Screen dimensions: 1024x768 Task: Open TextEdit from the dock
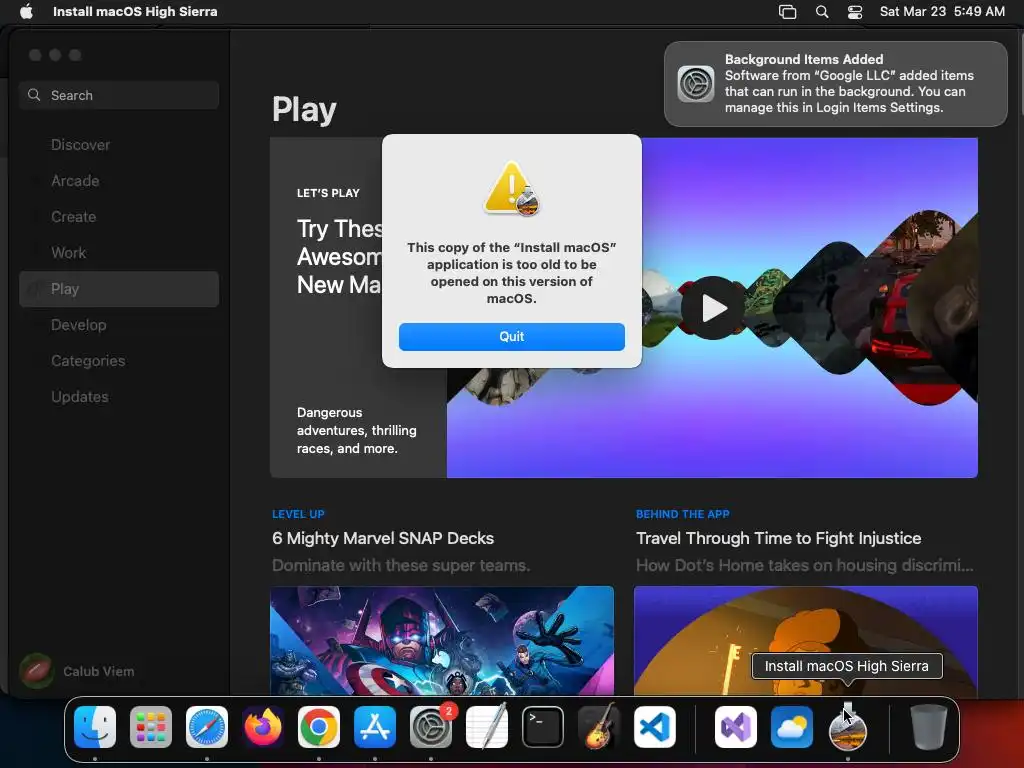pyautogui.click(x=487, y=727)
